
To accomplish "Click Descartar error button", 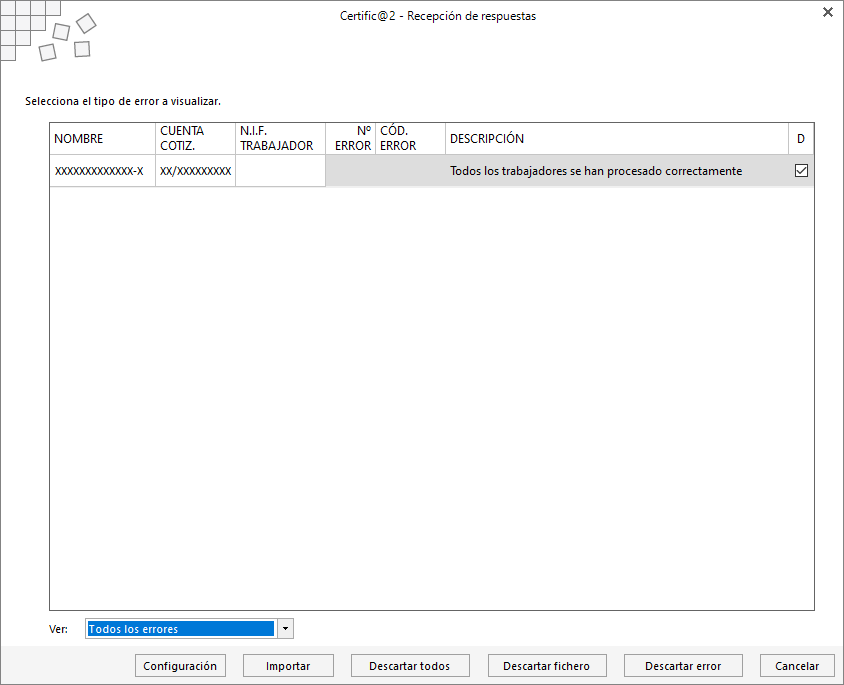I will pyautogui.click(x=683, y=666).
